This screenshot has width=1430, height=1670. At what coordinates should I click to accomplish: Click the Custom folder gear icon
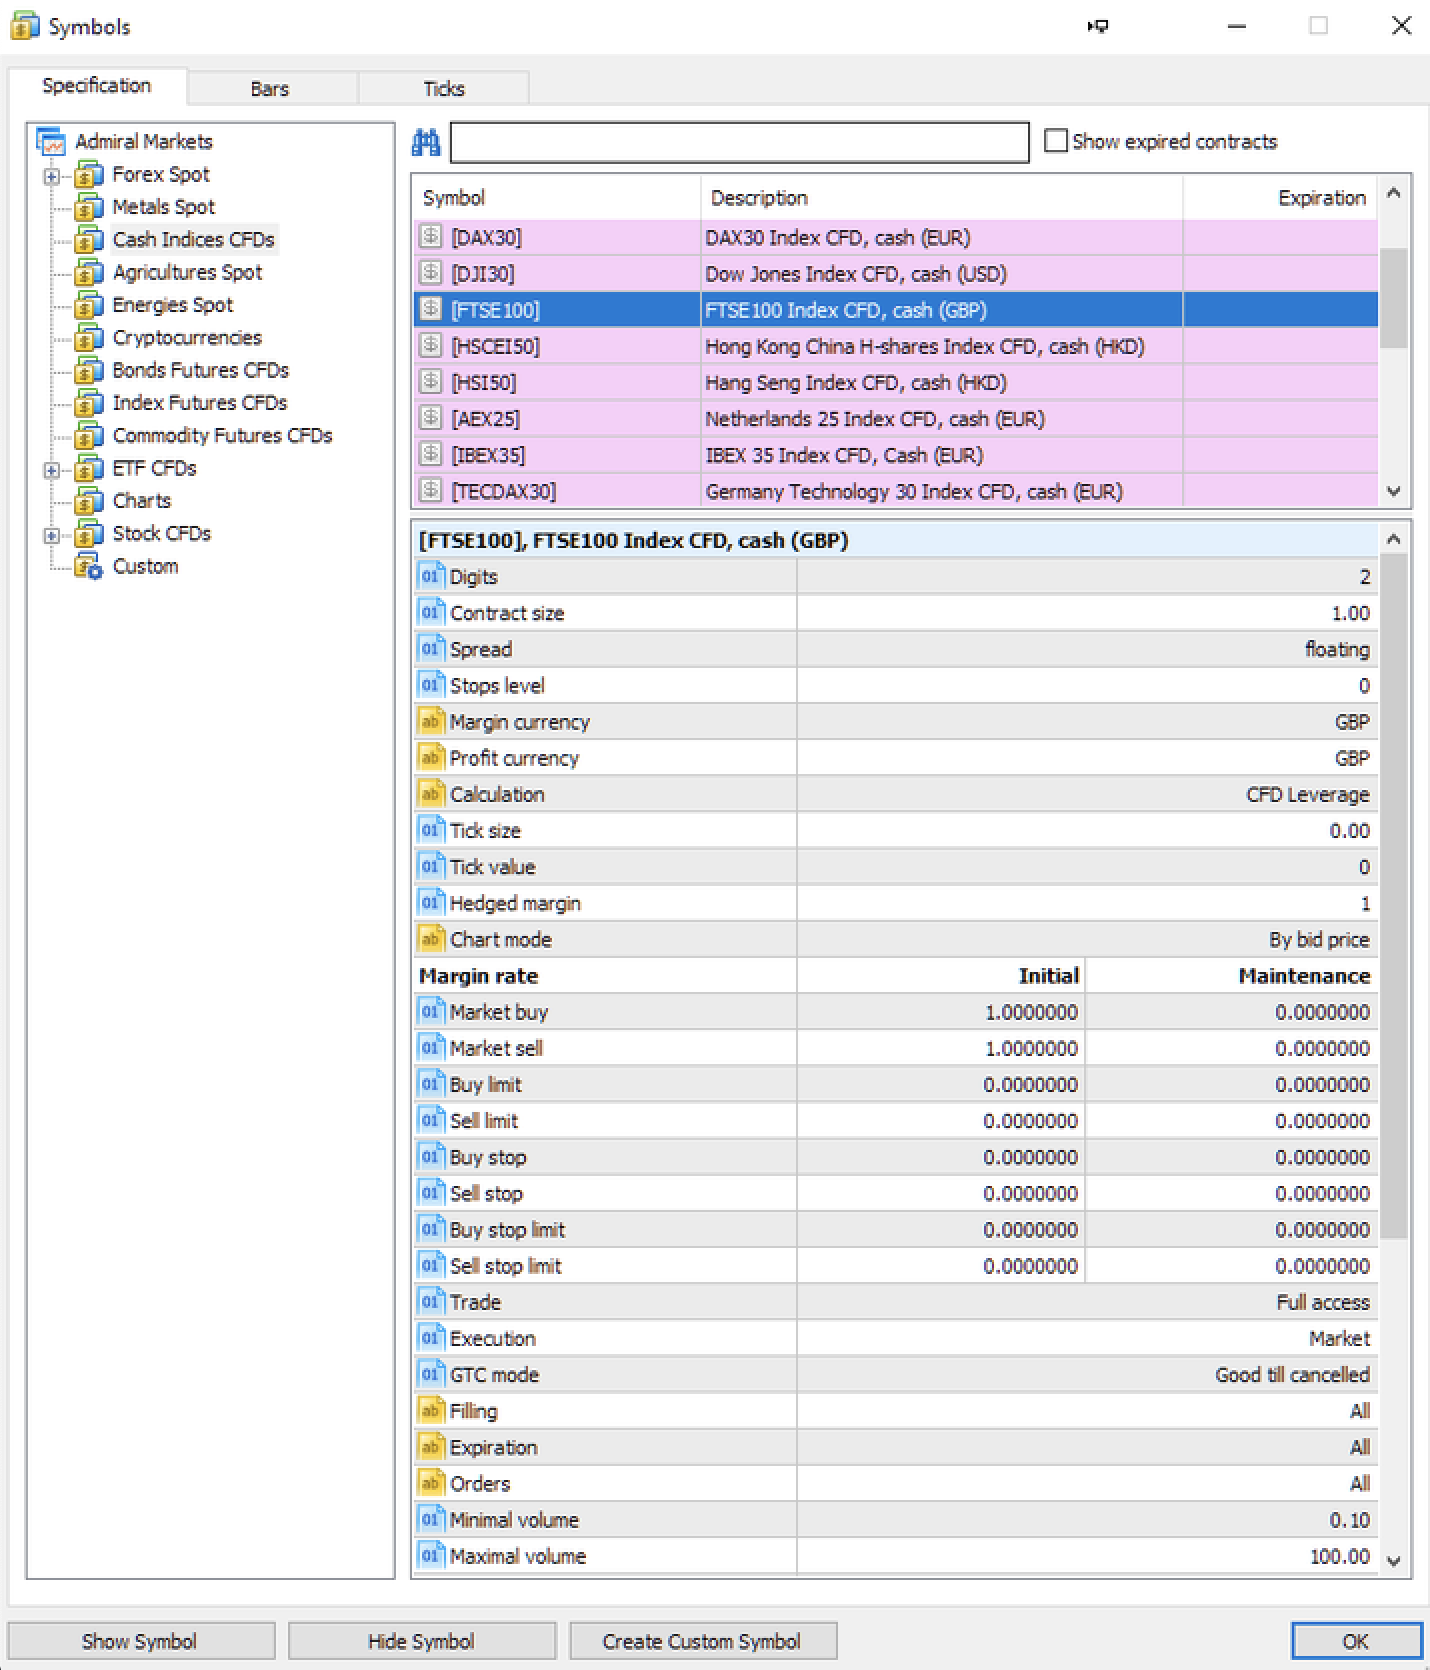[x=89, y=567]
